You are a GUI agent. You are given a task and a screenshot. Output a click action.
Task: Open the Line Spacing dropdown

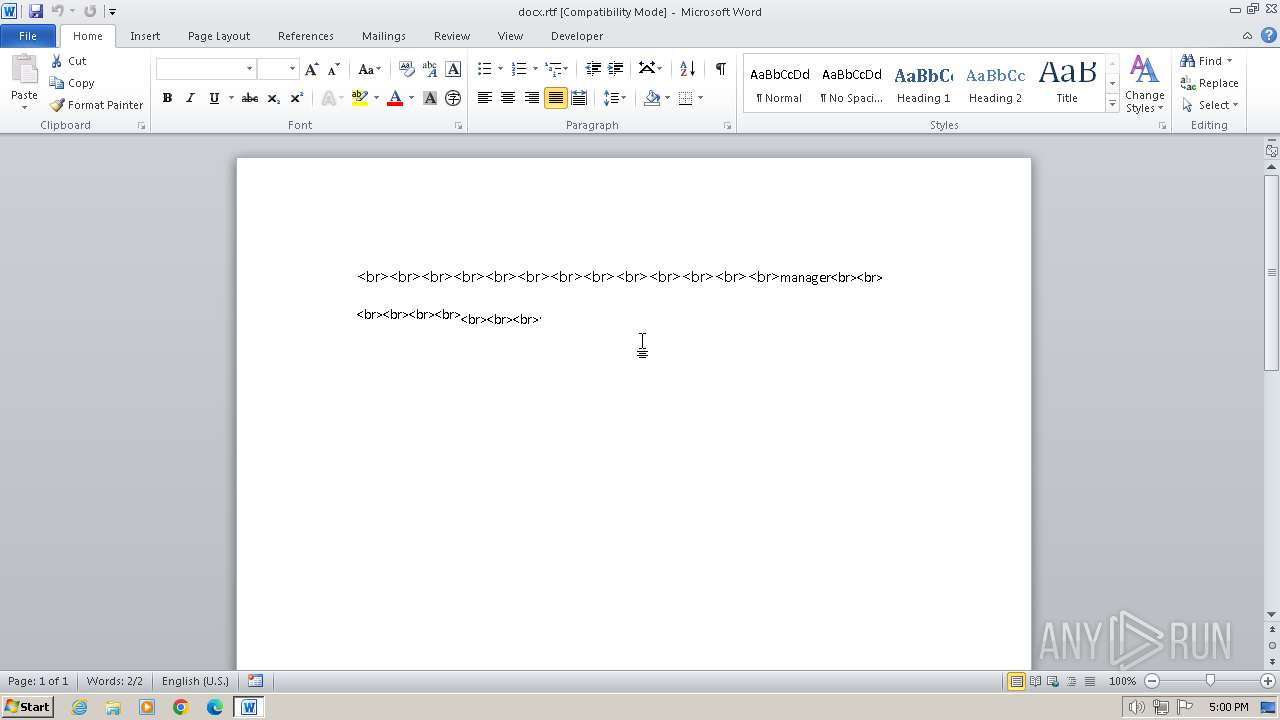tap(614, 98)
